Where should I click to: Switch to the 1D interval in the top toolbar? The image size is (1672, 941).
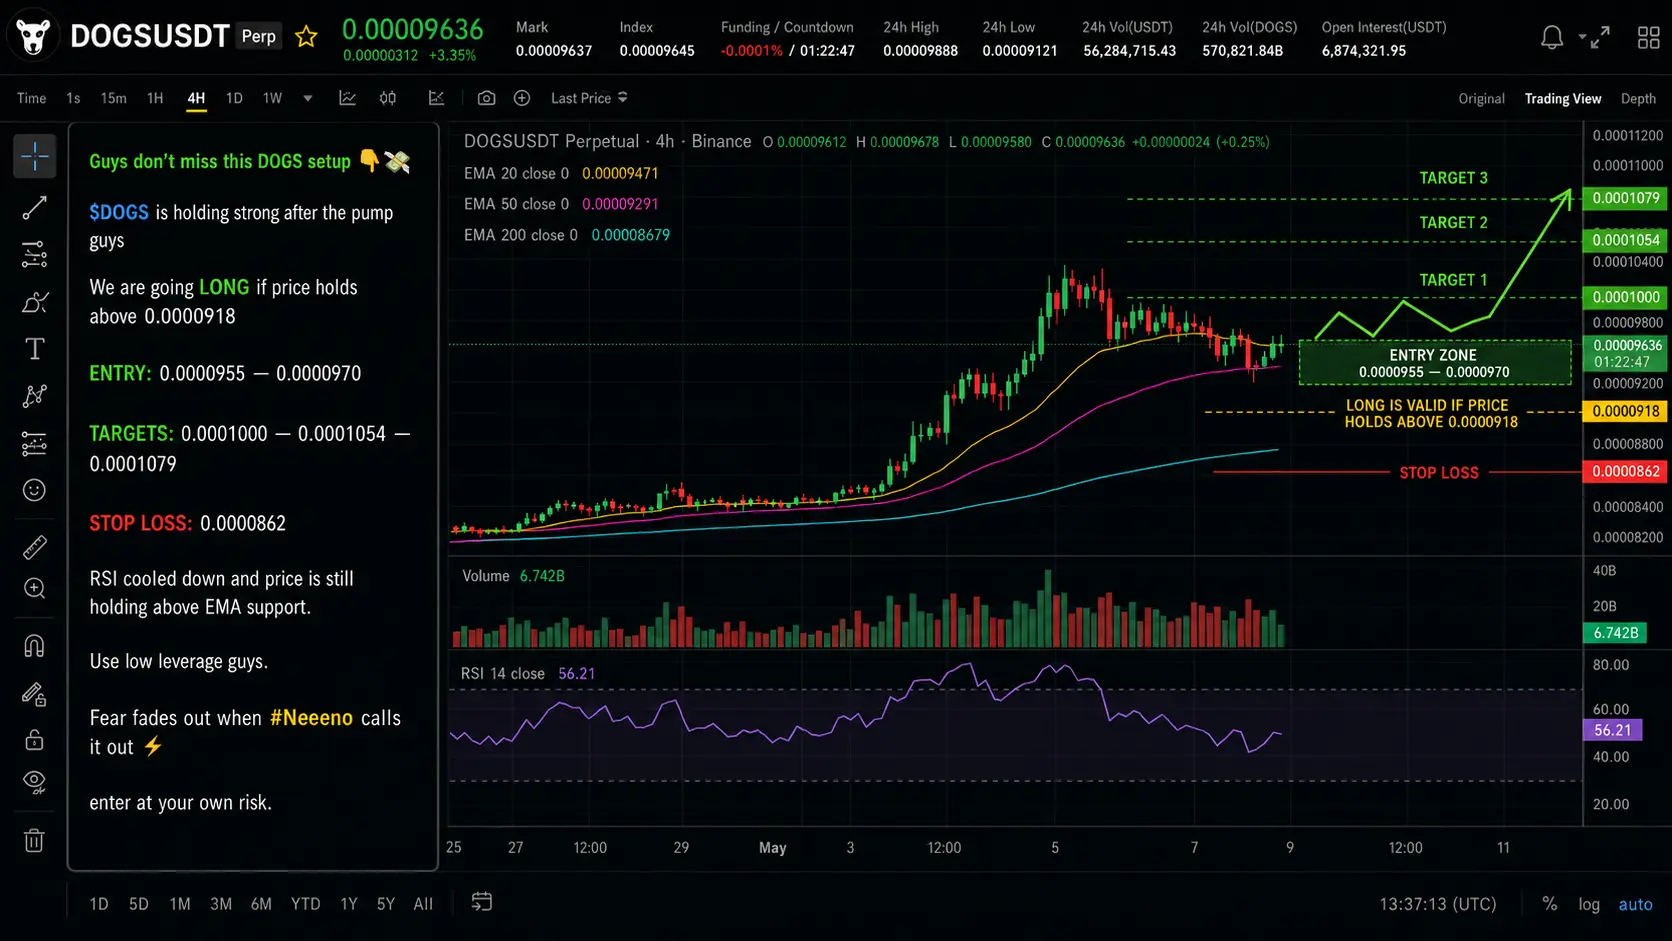(x=234, y=98)
